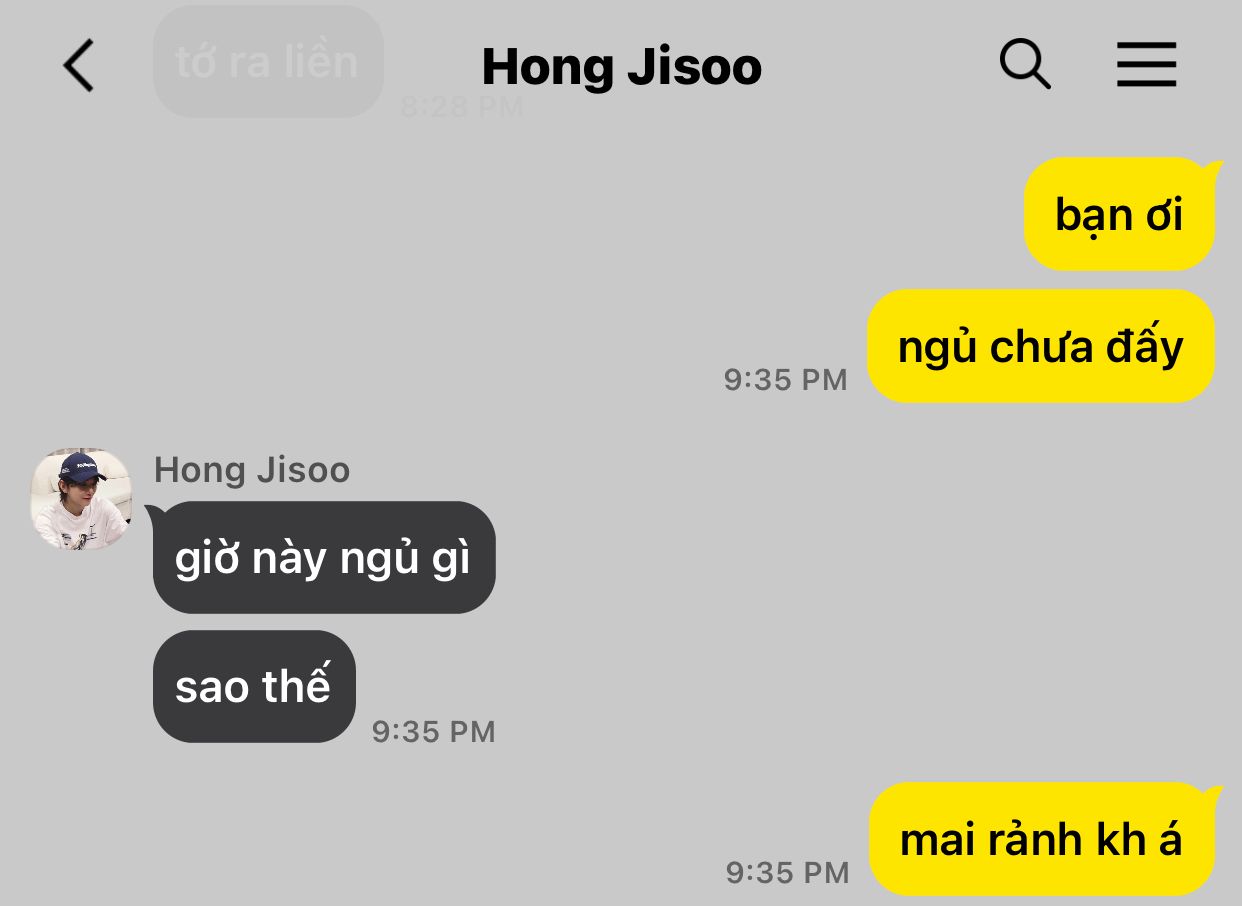Tap the faded 8:28 PM timestamp
The image size is (1242, 906).
click(x=462, y=106)
